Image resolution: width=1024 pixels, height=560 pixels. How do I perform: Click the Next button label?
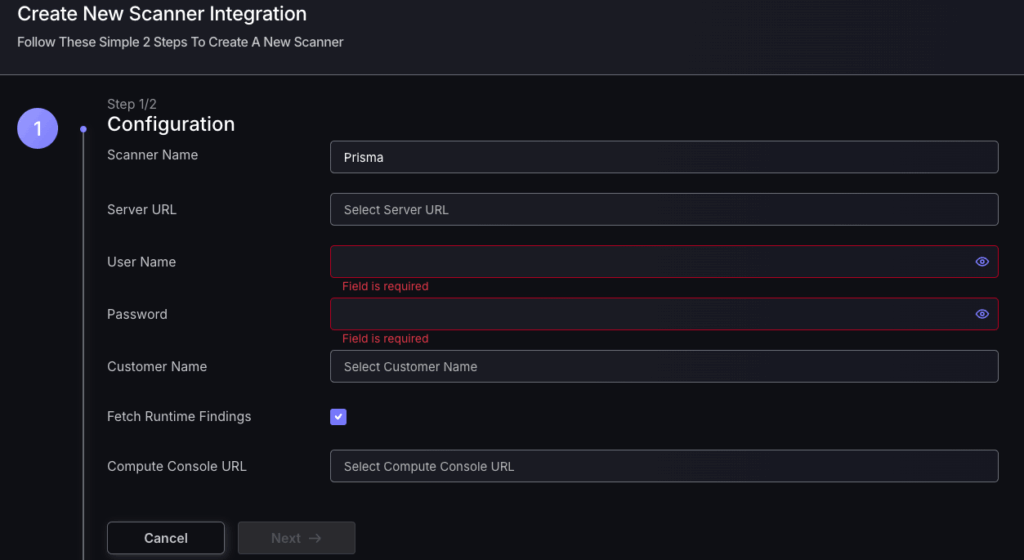point(285,538)
